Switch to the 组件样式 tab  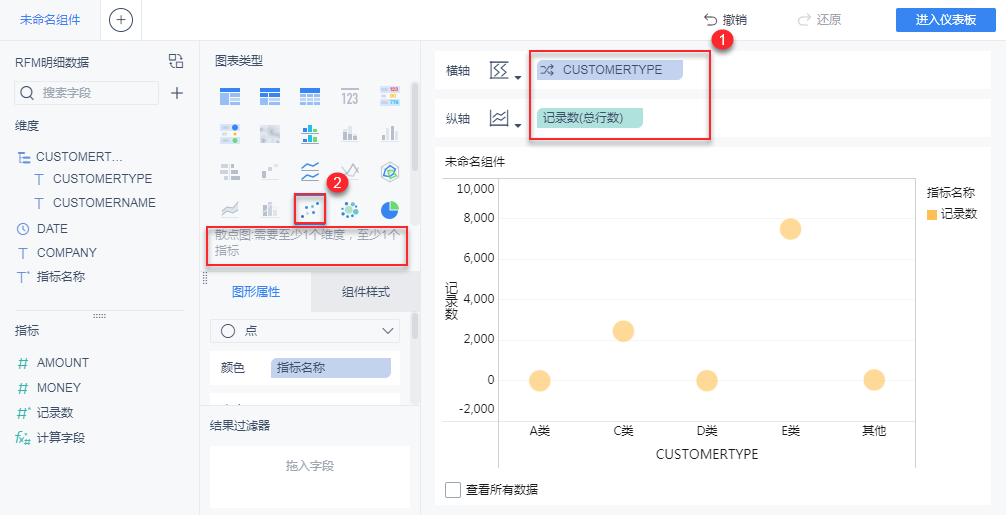[365, 292]
